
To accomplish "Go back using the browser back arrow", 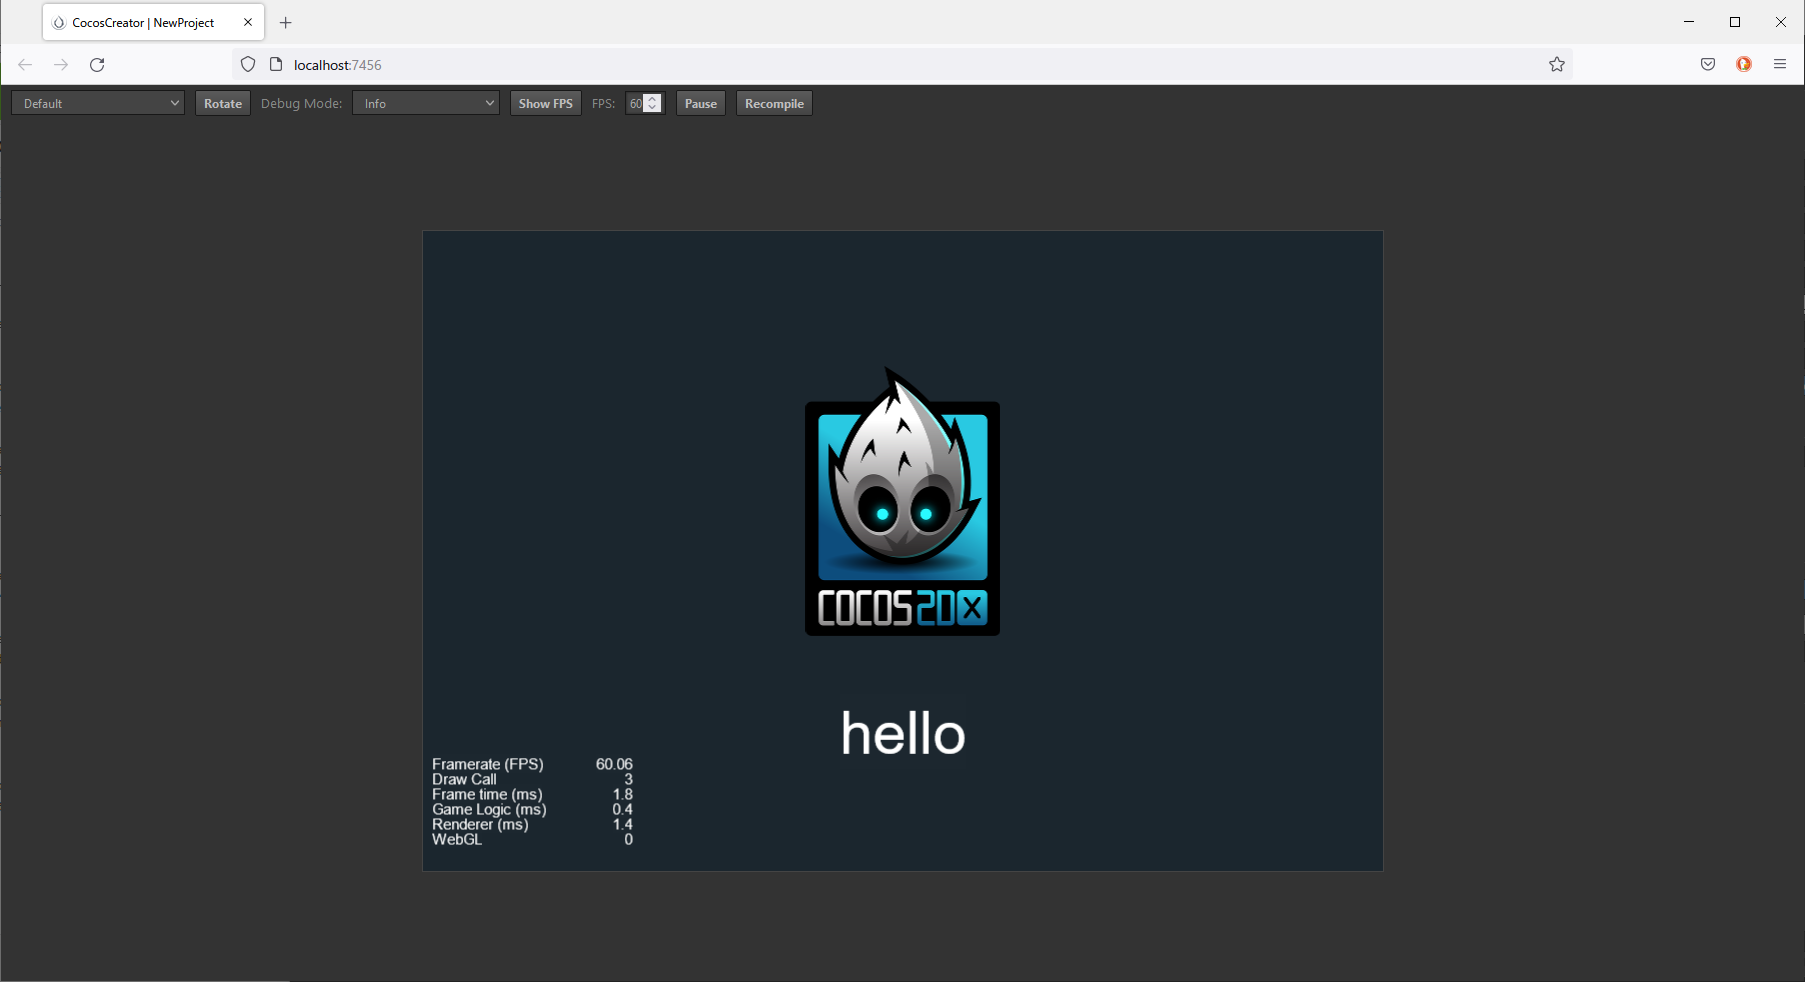I will (x=25, y=65).
